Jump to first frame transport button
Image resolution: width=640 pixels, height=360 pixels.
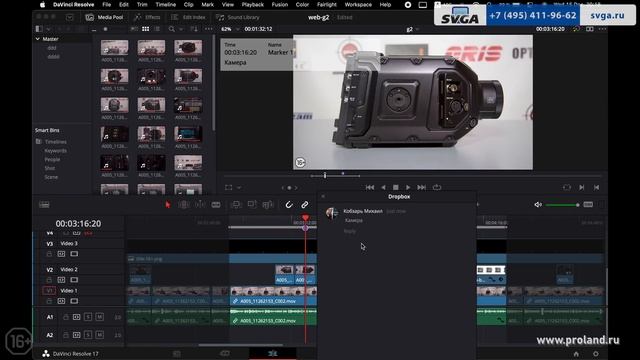(370, 187)
